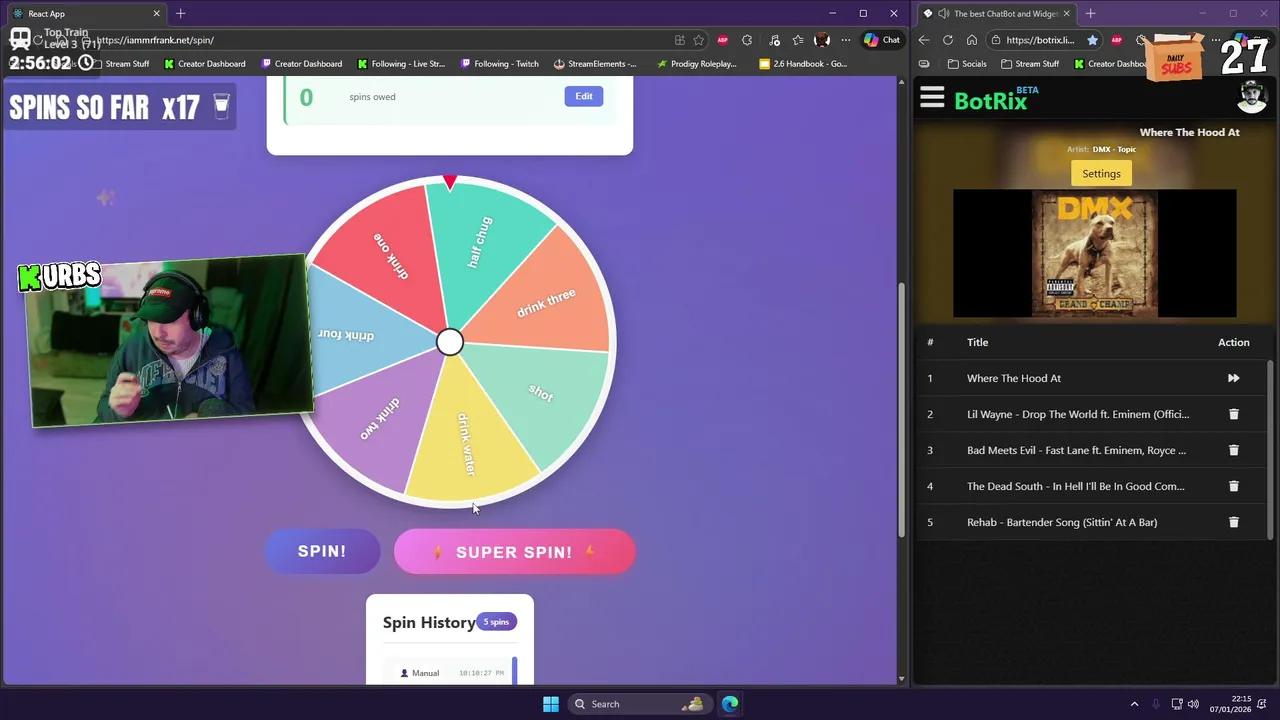Open Prodigy Roleplay bookmark
Image resolution: width=1280 pixels, height=720 pixels.
(696, 64)
